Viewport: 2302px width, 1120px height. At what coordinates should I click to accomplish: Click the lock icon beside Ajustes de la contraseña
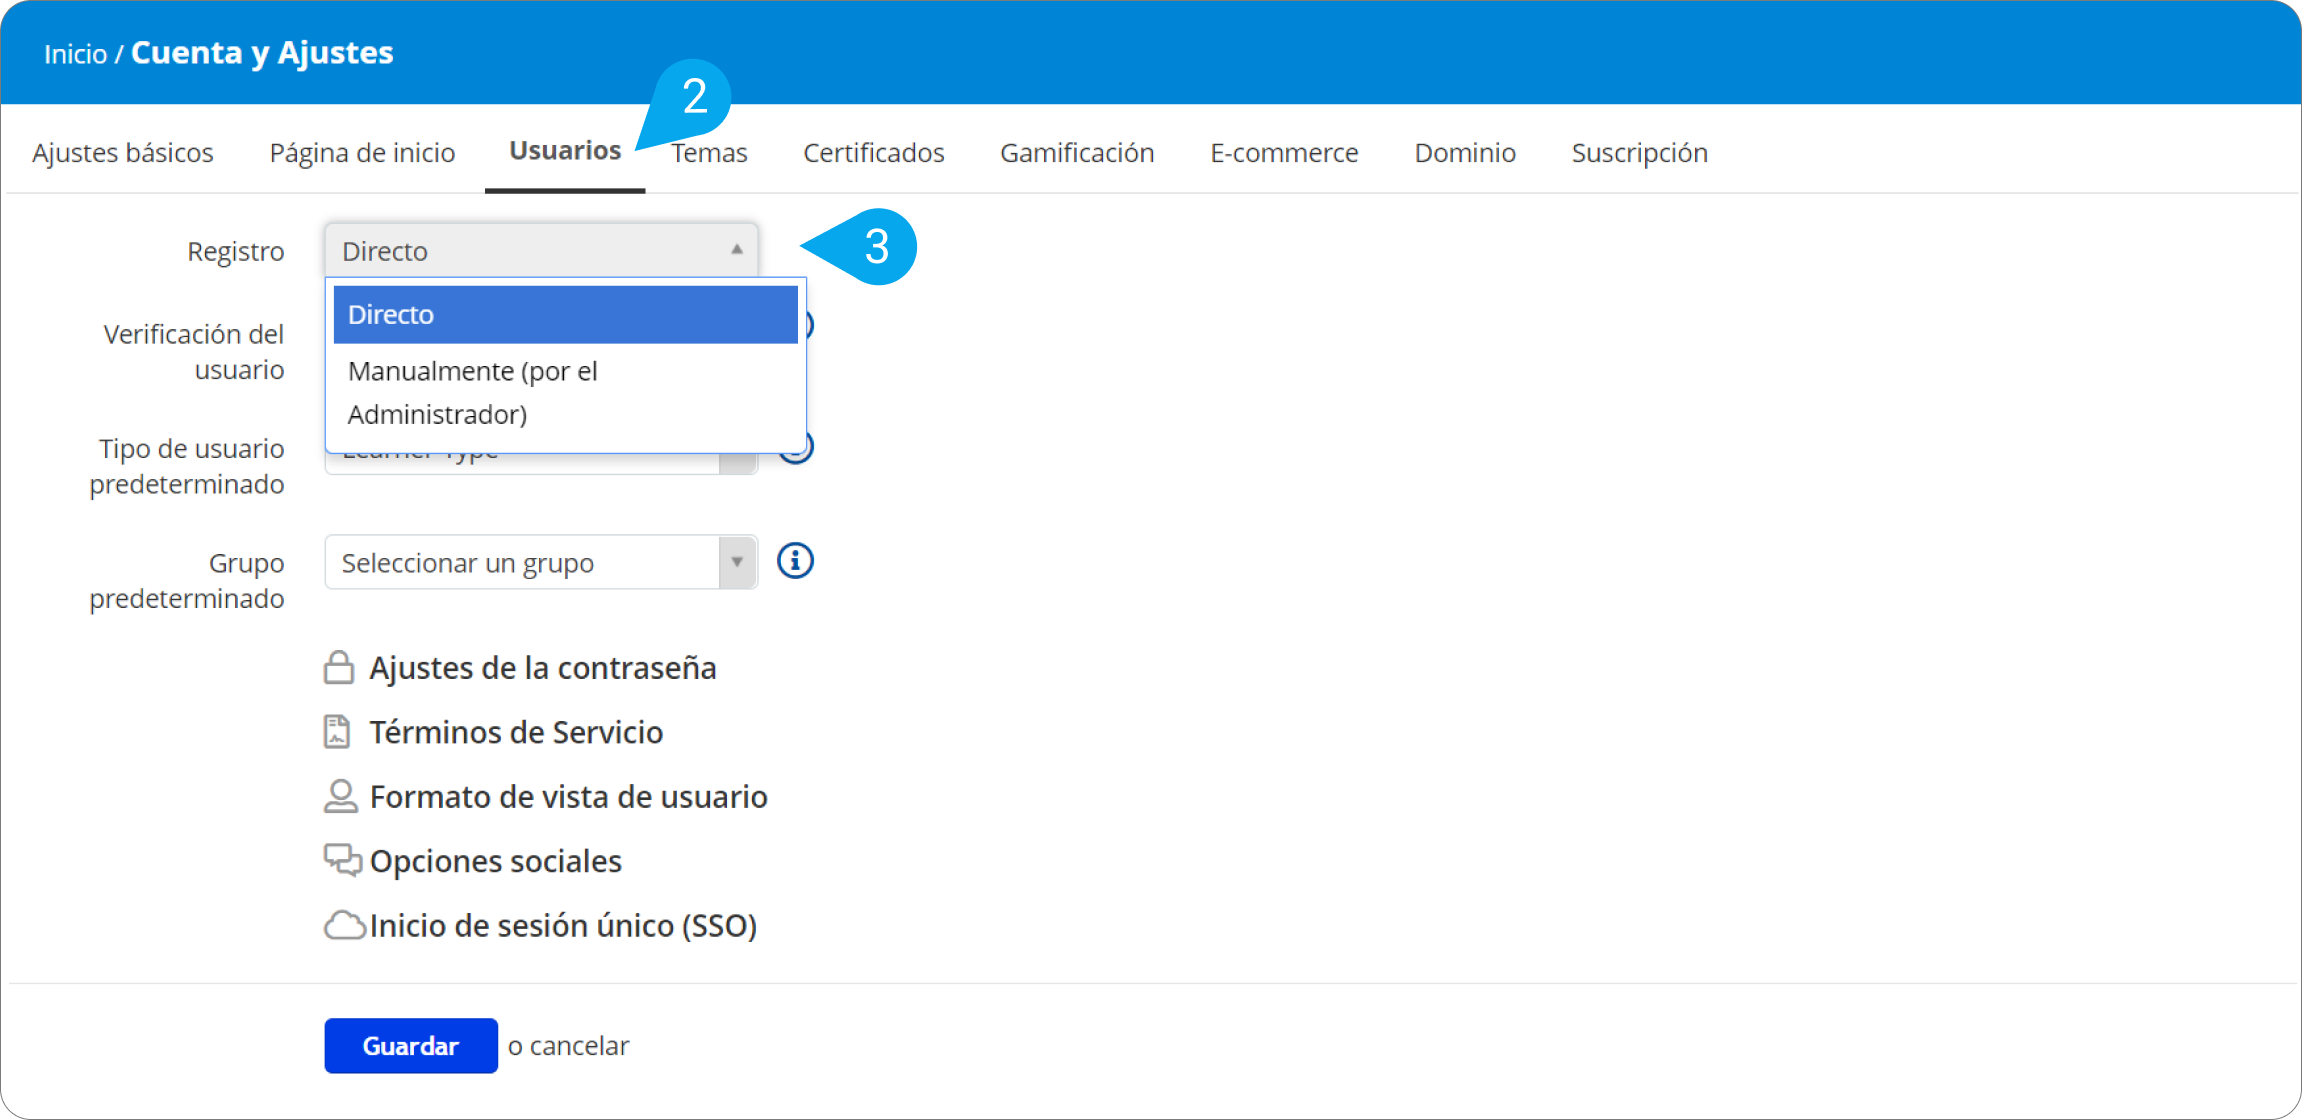pyautogui.click(x=339, y=667)
